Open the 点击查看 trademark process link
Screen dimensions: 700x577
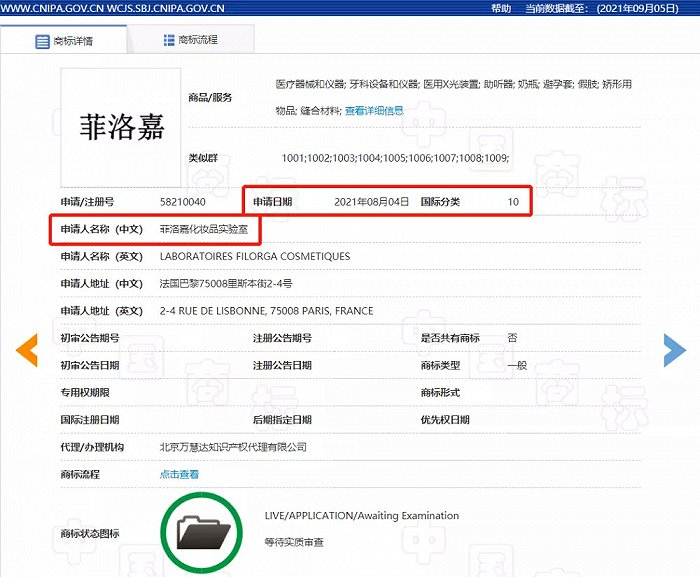click(x=179, y=474)
